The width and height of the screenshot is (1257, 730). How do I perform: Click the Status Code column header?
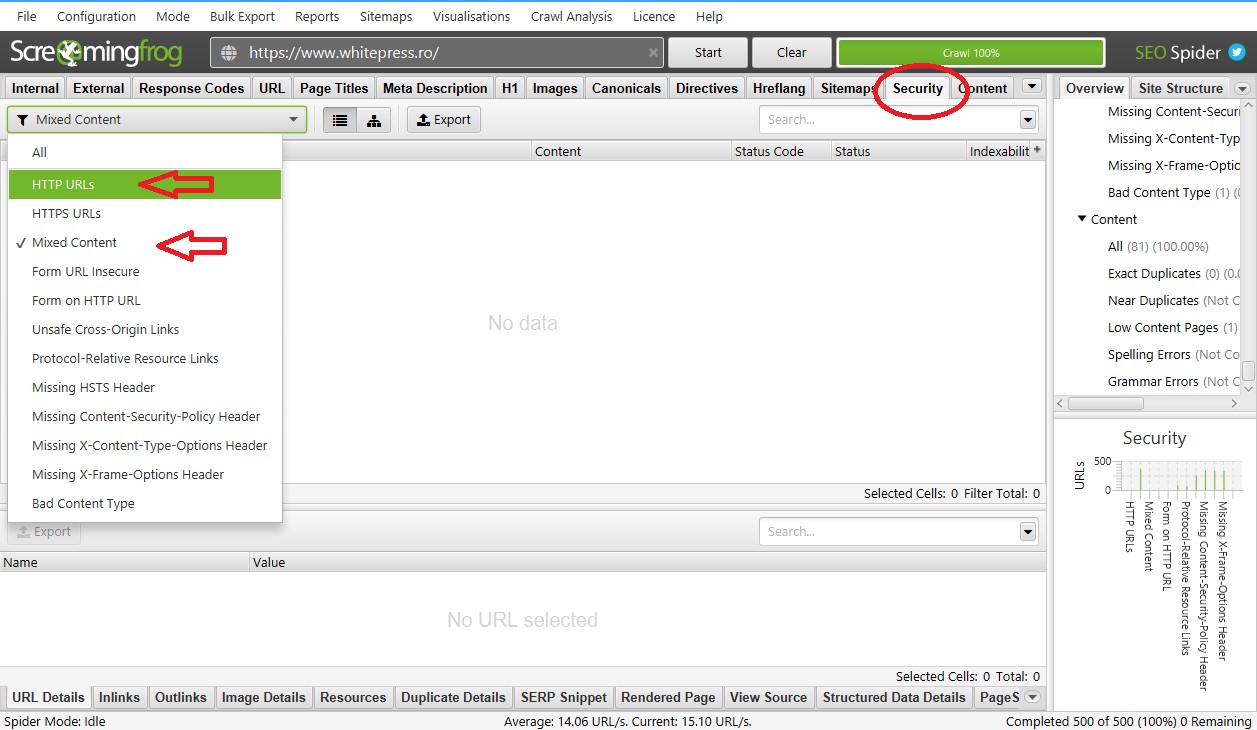click(x=780, y=151)
